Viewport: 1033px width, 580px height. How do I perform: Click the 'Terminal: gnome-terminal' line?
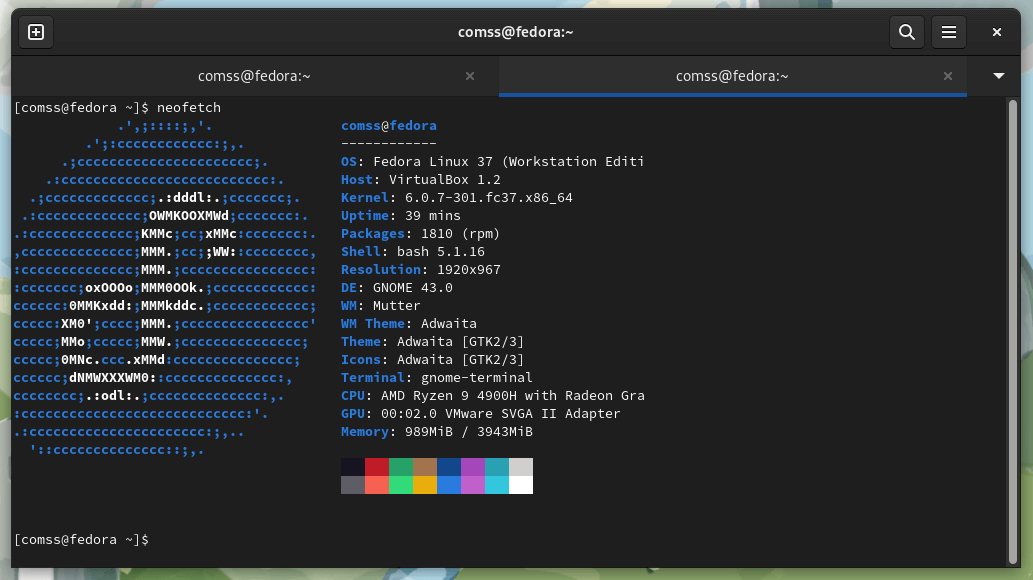436,378
